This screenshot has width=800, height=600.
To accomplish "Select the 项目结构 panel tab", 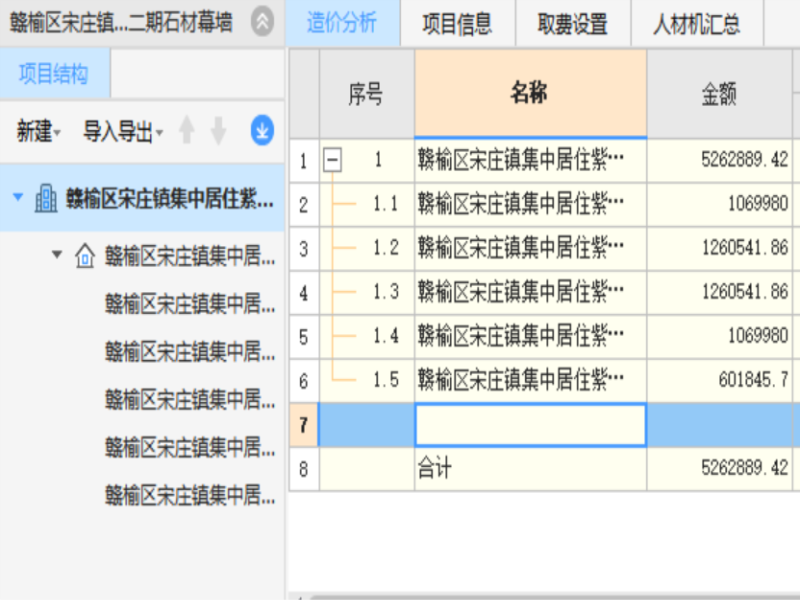I will pyautogui.click(x=54, y=74).
